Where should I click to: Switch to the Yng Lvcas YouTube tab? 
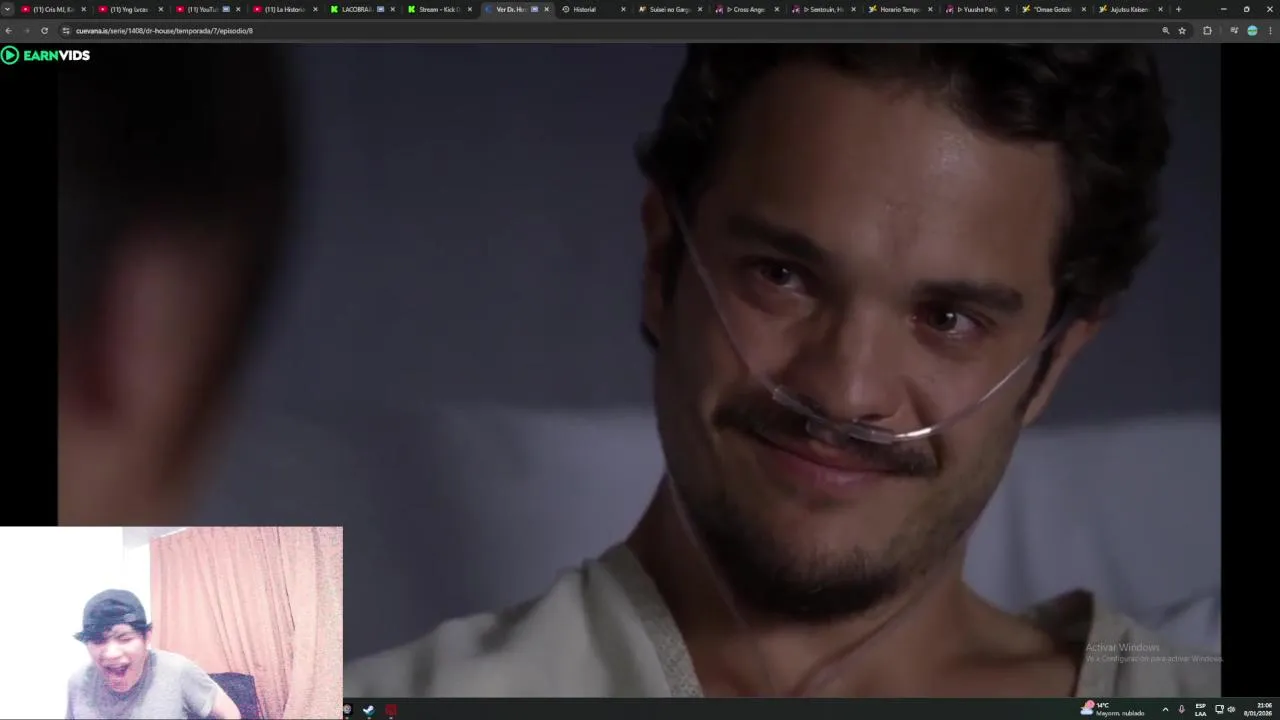129,9
